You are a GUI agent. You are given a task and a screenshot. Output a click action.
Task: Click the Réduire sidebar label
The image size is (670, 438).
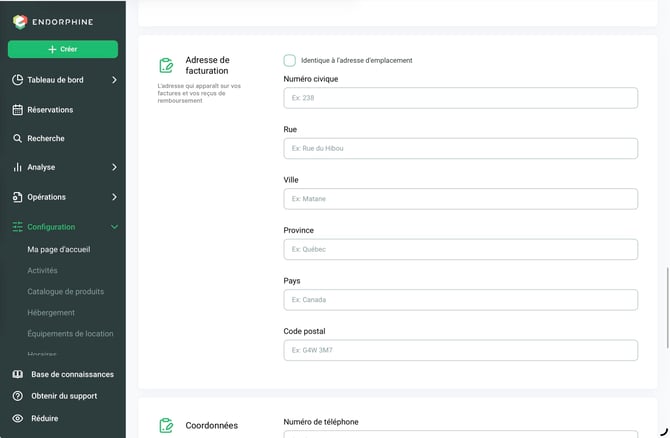[x=45, y=418]
